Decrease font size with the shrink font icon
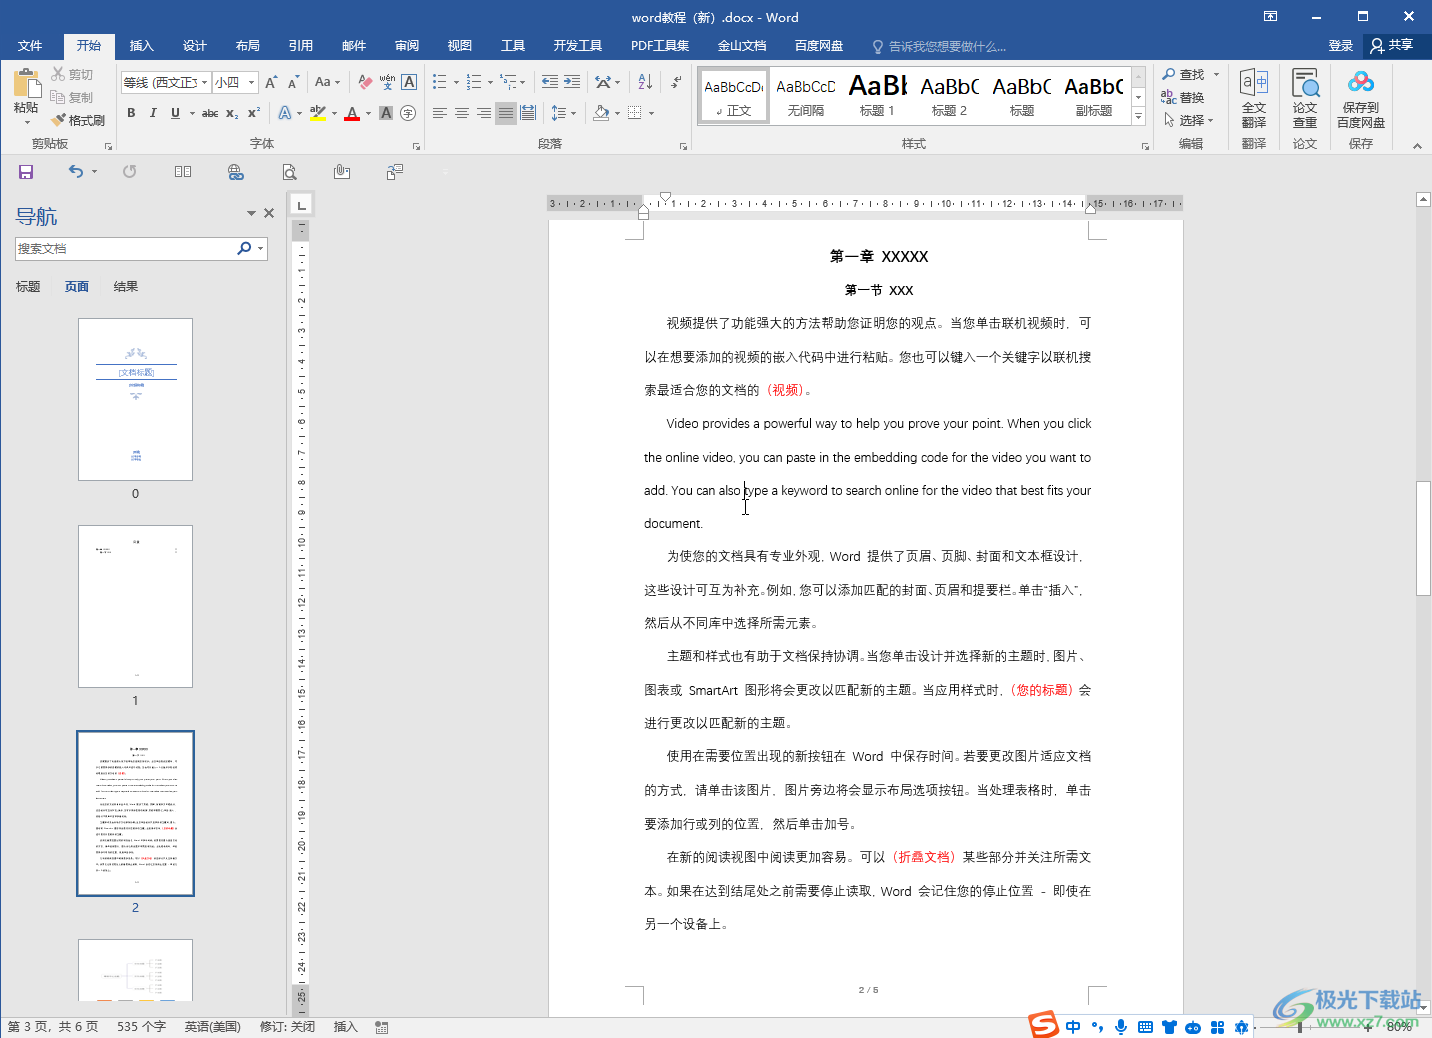 tap(293, 82)
